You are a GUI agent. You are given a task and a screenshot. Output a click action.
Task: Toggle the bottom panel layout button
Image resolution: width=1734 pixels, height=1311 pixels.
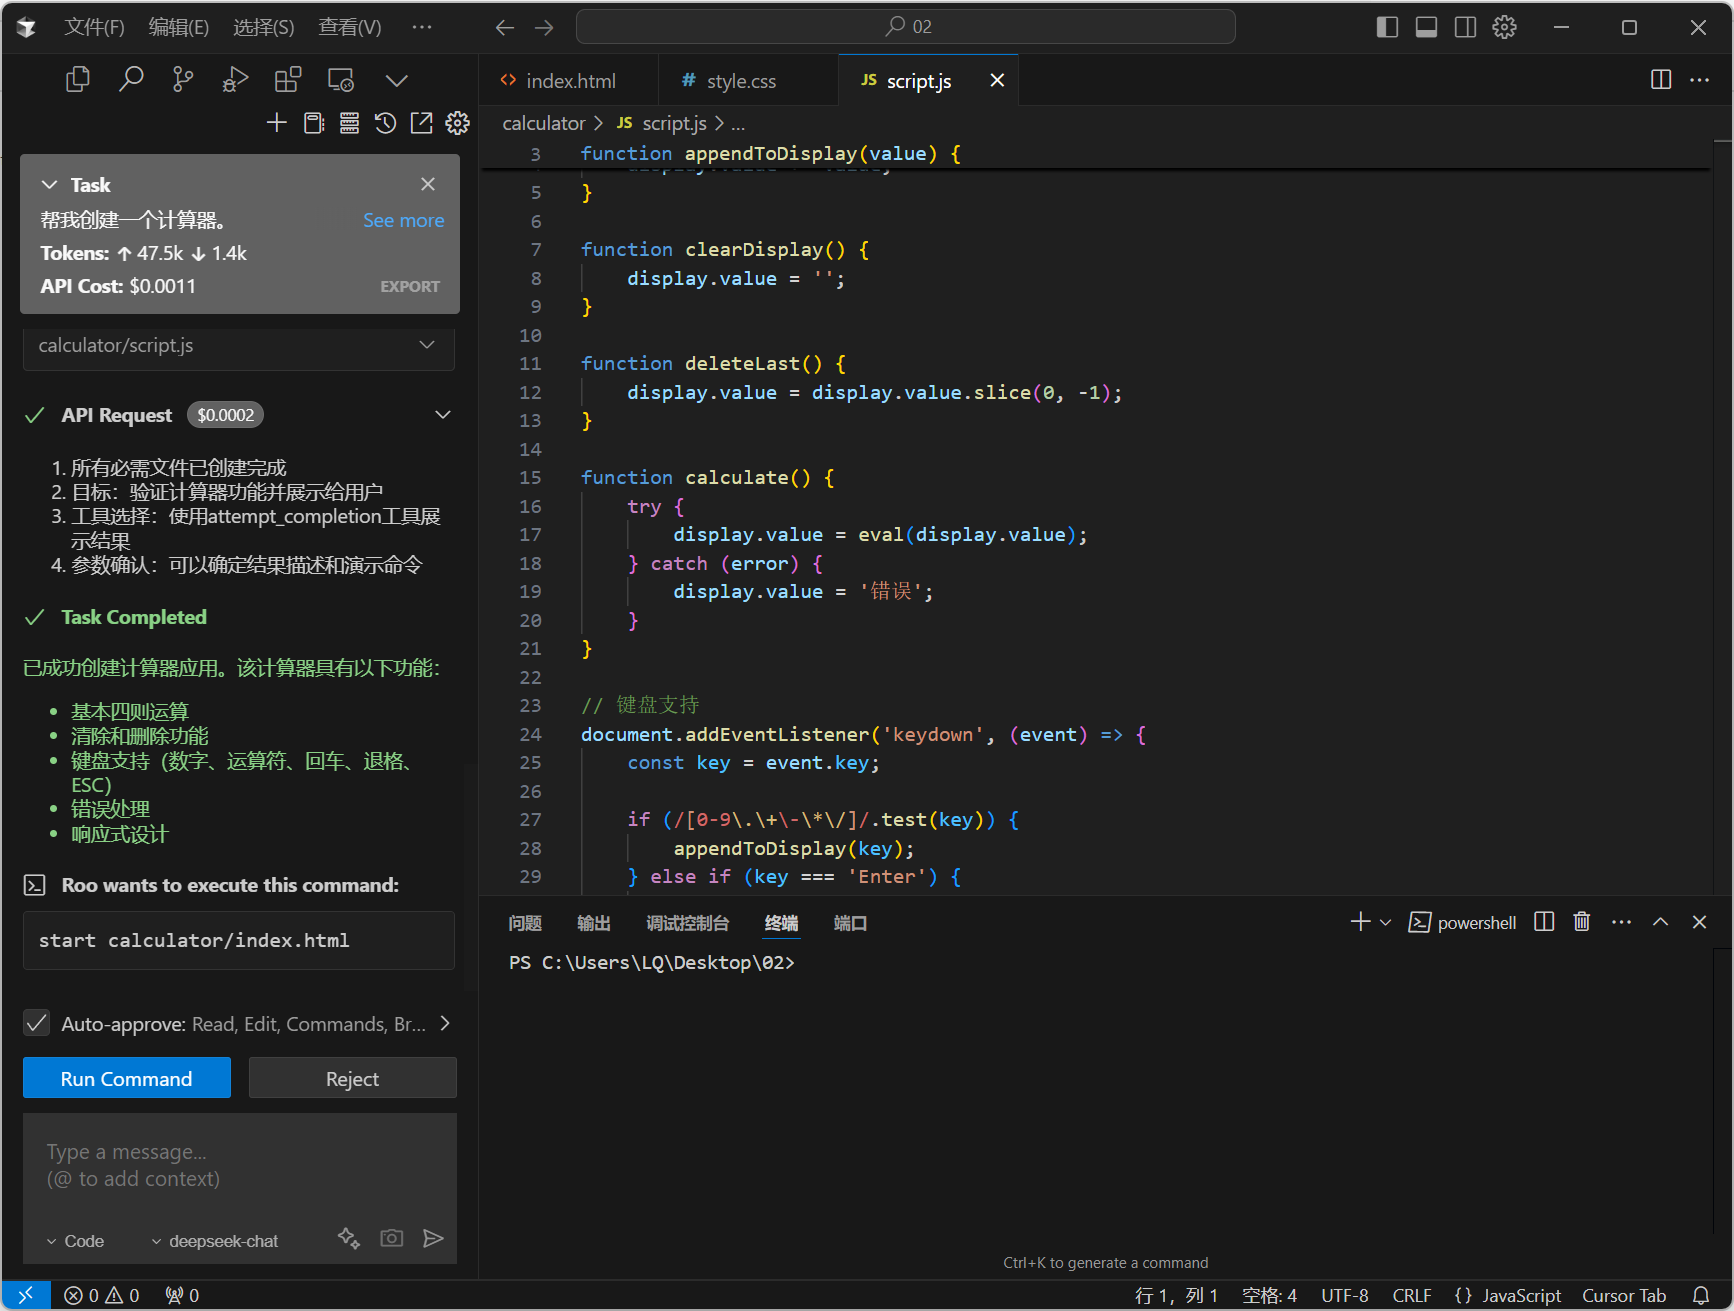coord(1426,27)
